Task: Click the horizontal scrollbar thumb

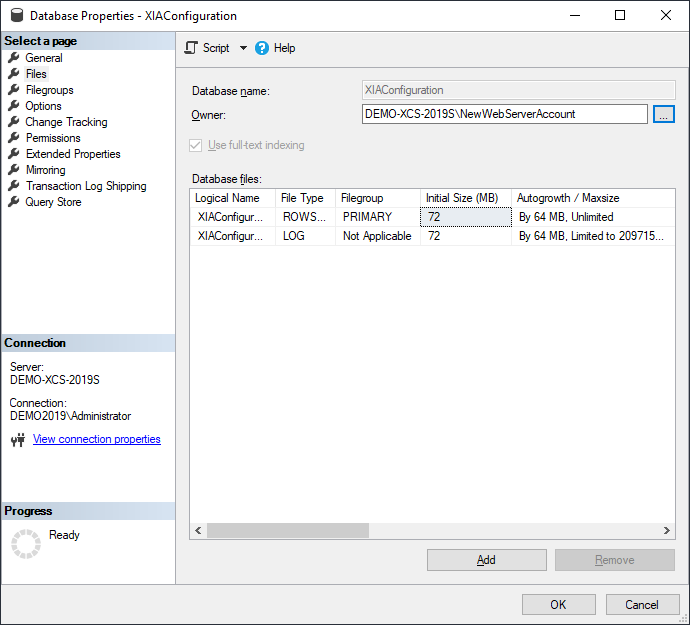Action: pyautogui.click(x=288, y=530)
